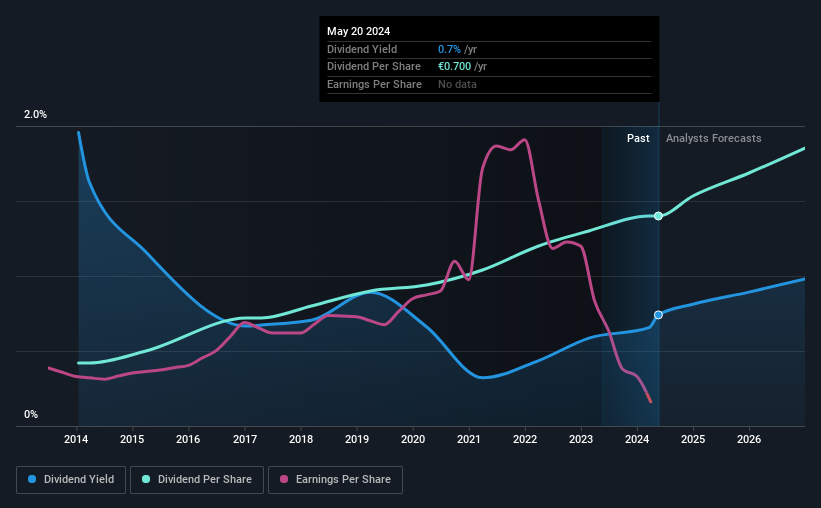Click the 2019 x-axis label
The width and height of the screenshot is (821, 508).
(x=357, y=439)
